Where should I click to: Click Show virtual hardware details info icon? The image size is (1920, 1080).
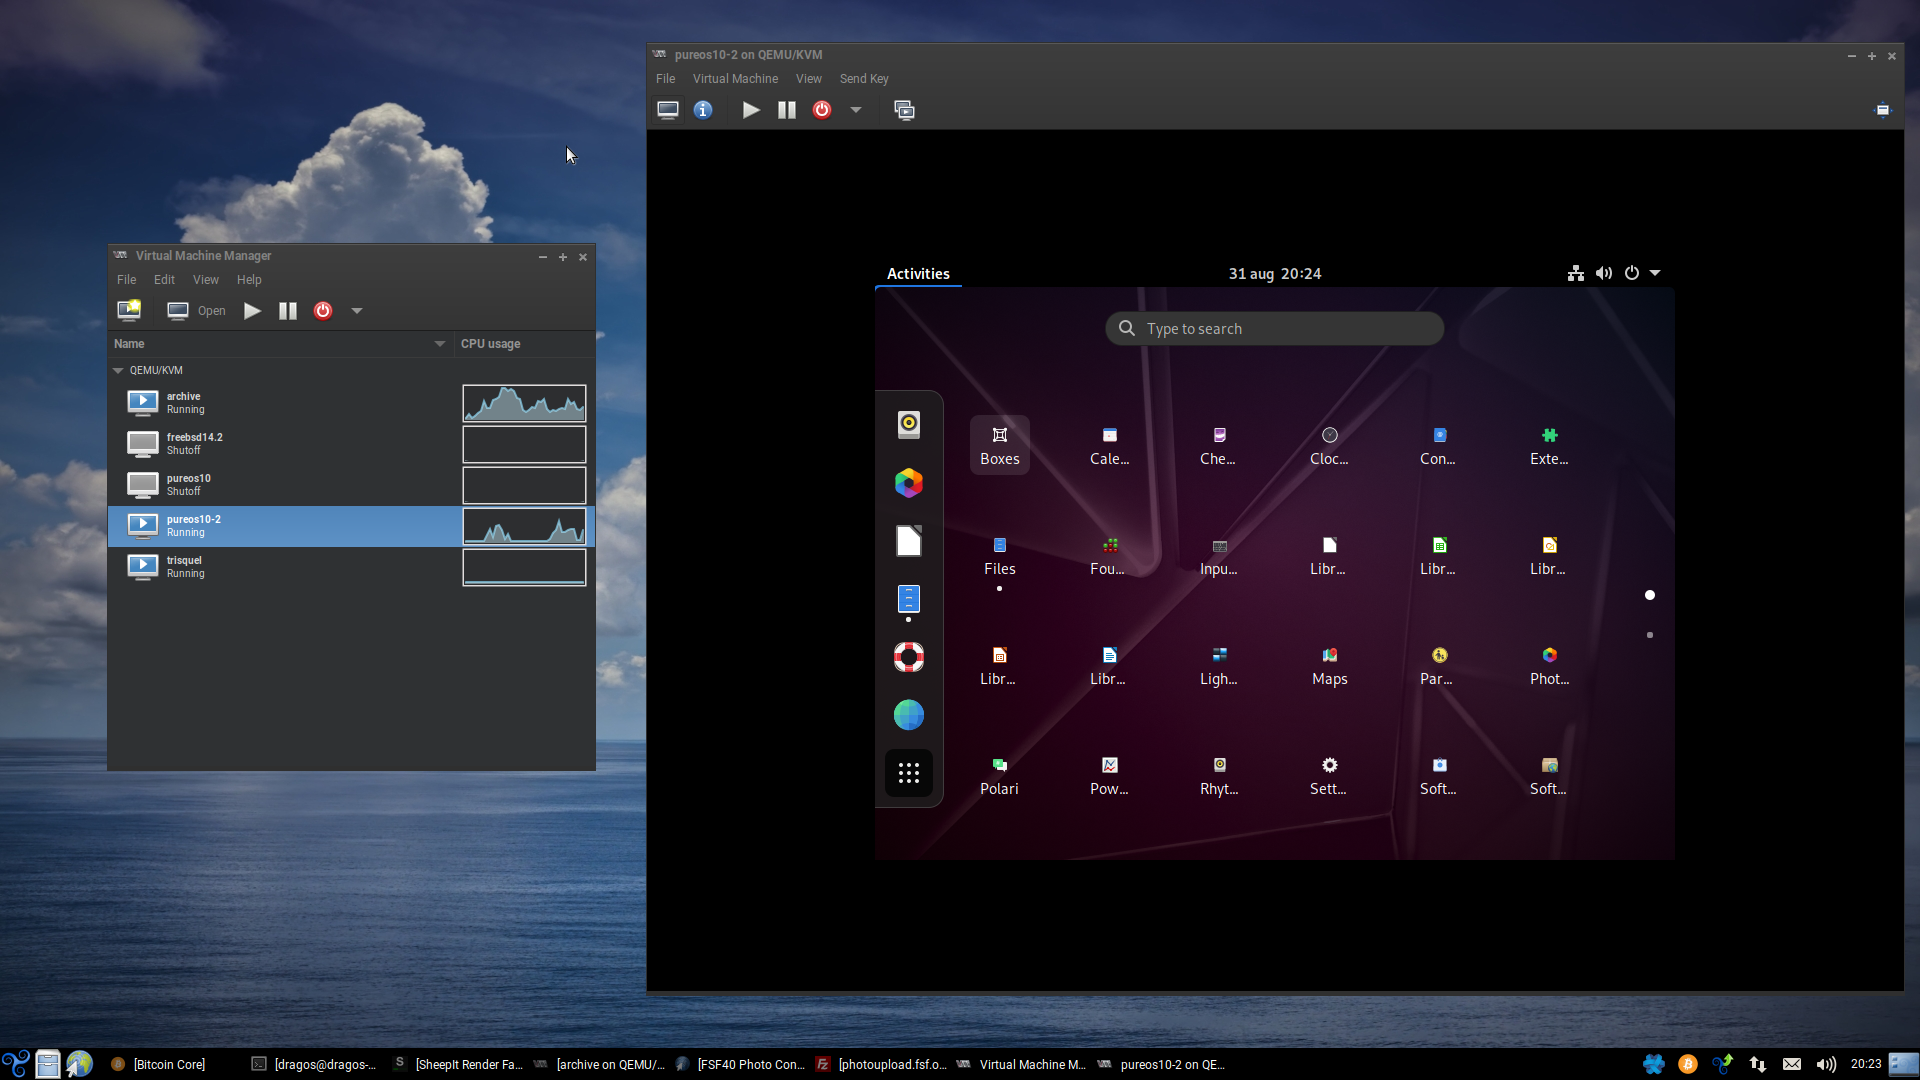point(703,110)
